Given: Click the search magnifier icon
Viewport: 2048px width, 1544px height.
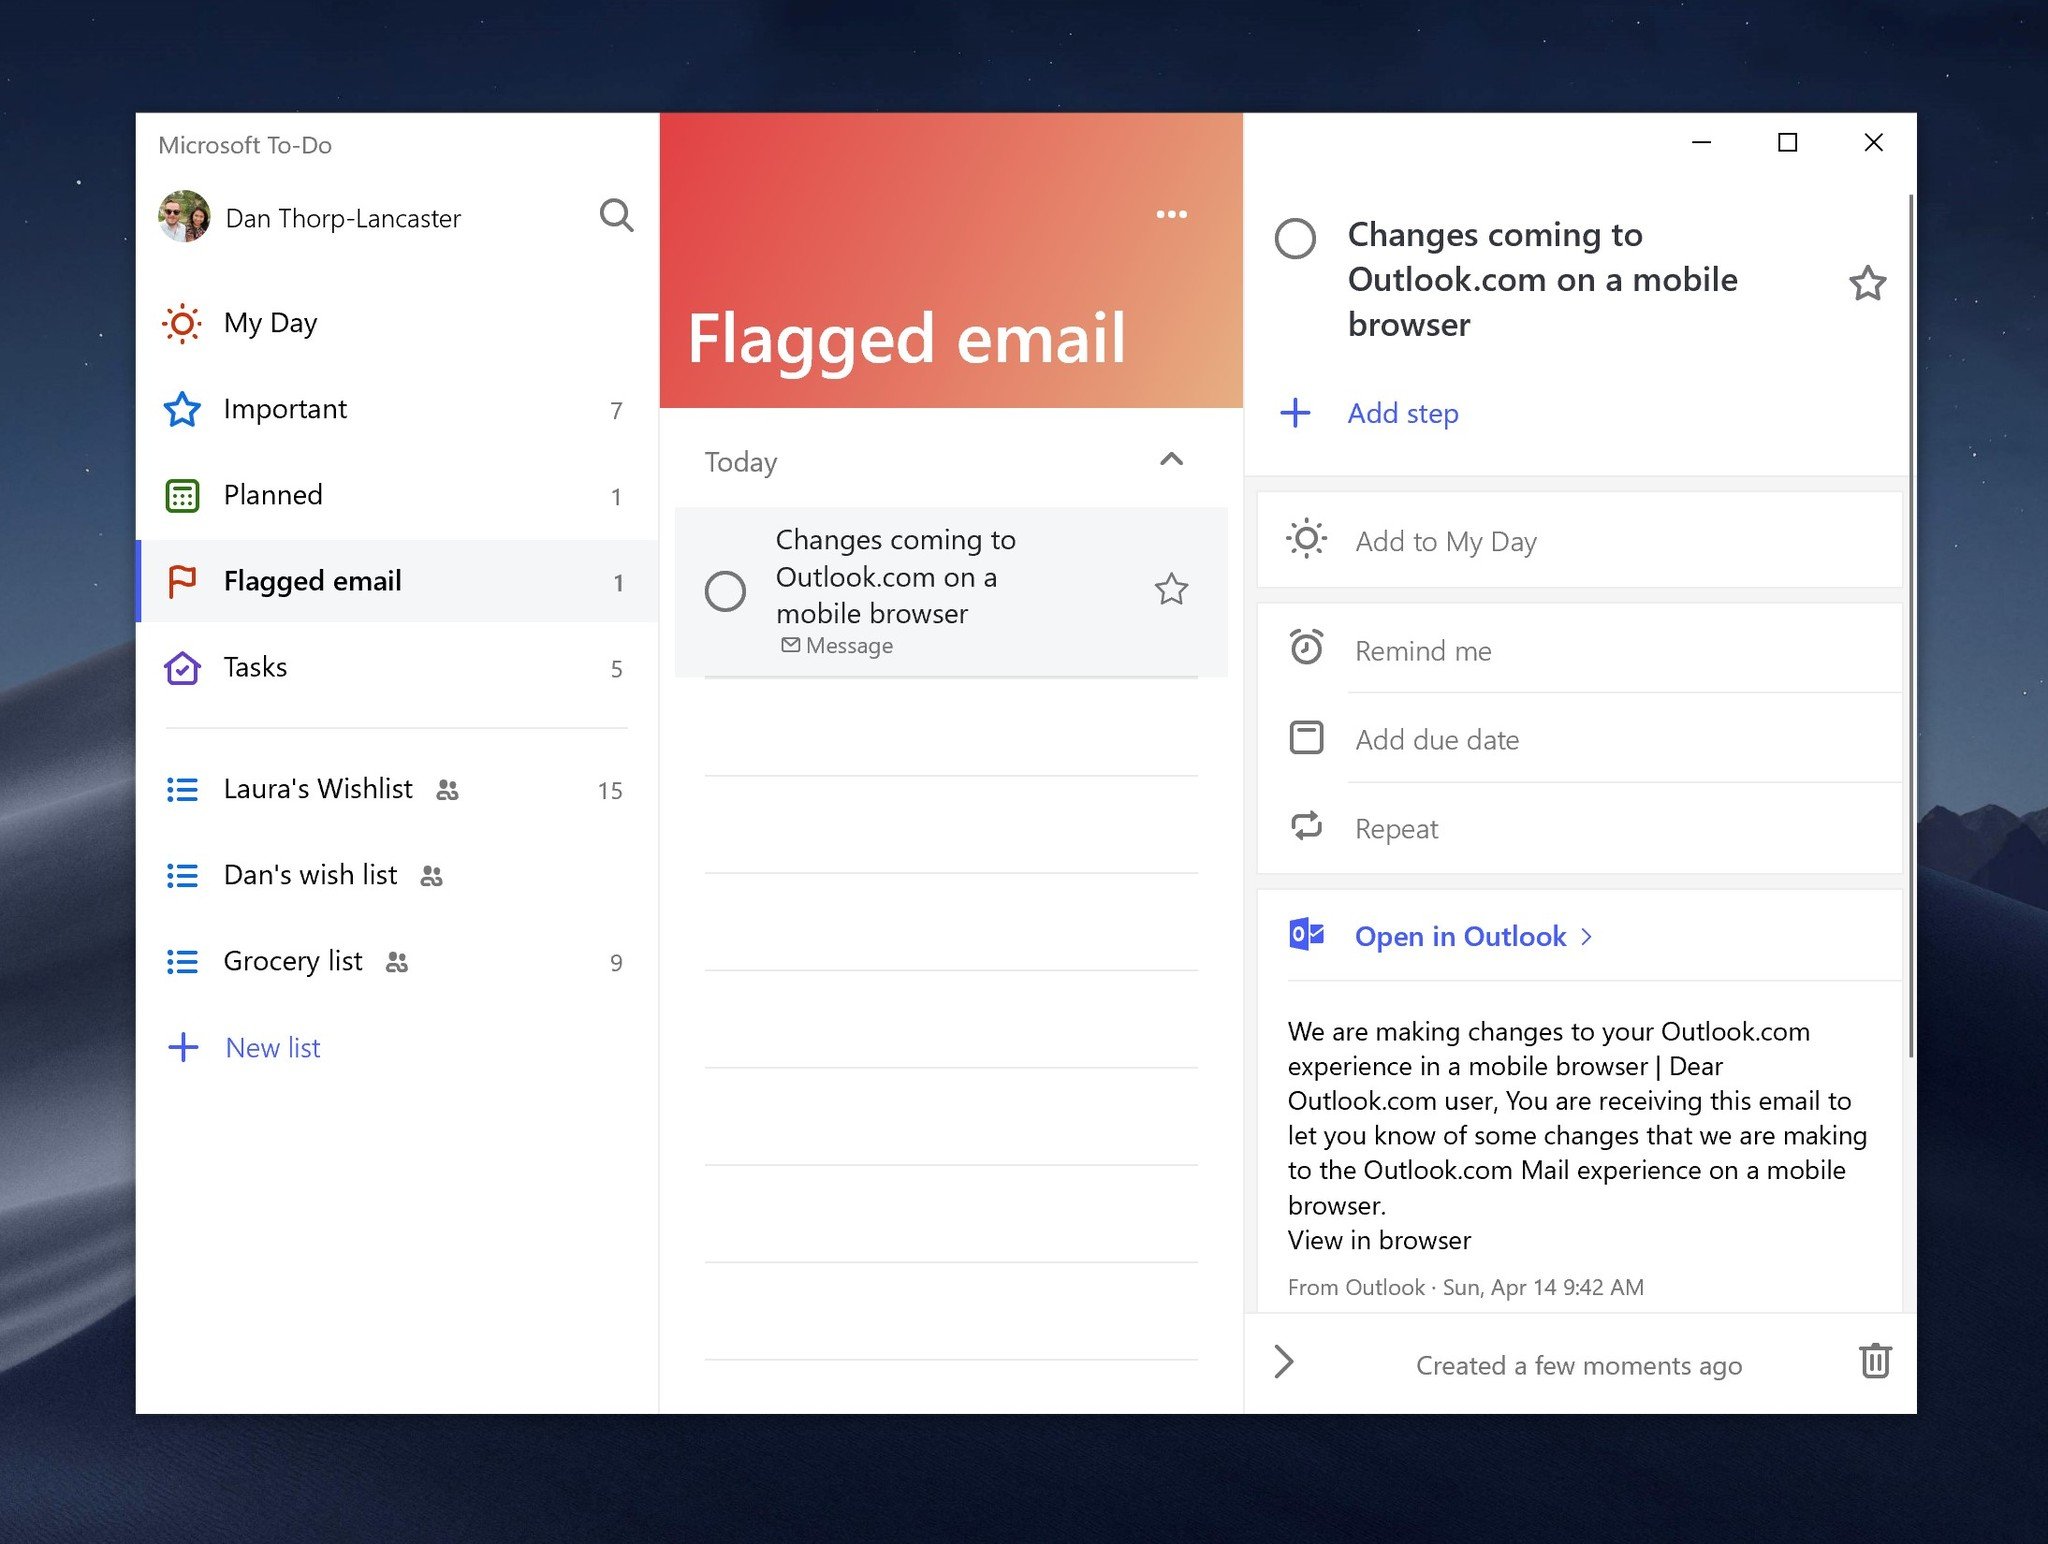Looking at the screenshot, I should pos(616,212).
